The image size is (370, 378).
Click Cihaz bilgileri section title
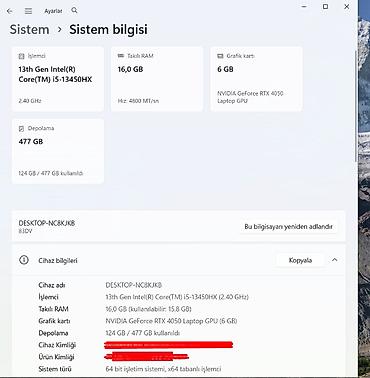[x=58, y=260]
